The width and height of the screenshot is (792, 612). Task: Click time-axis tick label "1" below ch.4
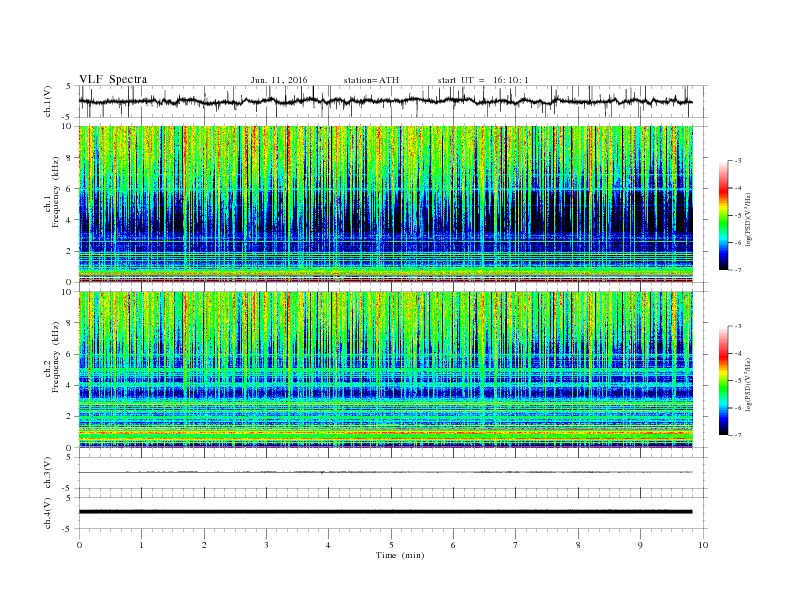tap(141, 545)
